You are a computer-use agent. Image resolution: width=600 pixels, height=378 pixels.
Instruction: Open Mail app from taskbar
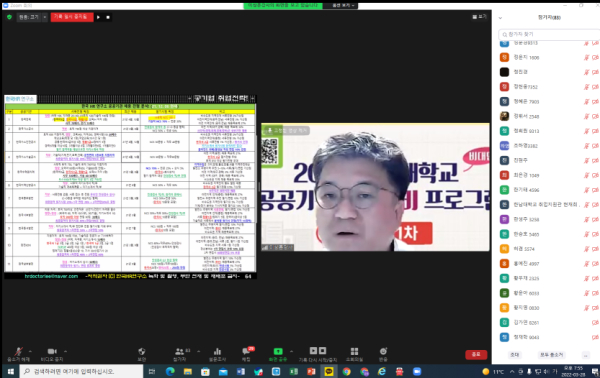point(223,371)
